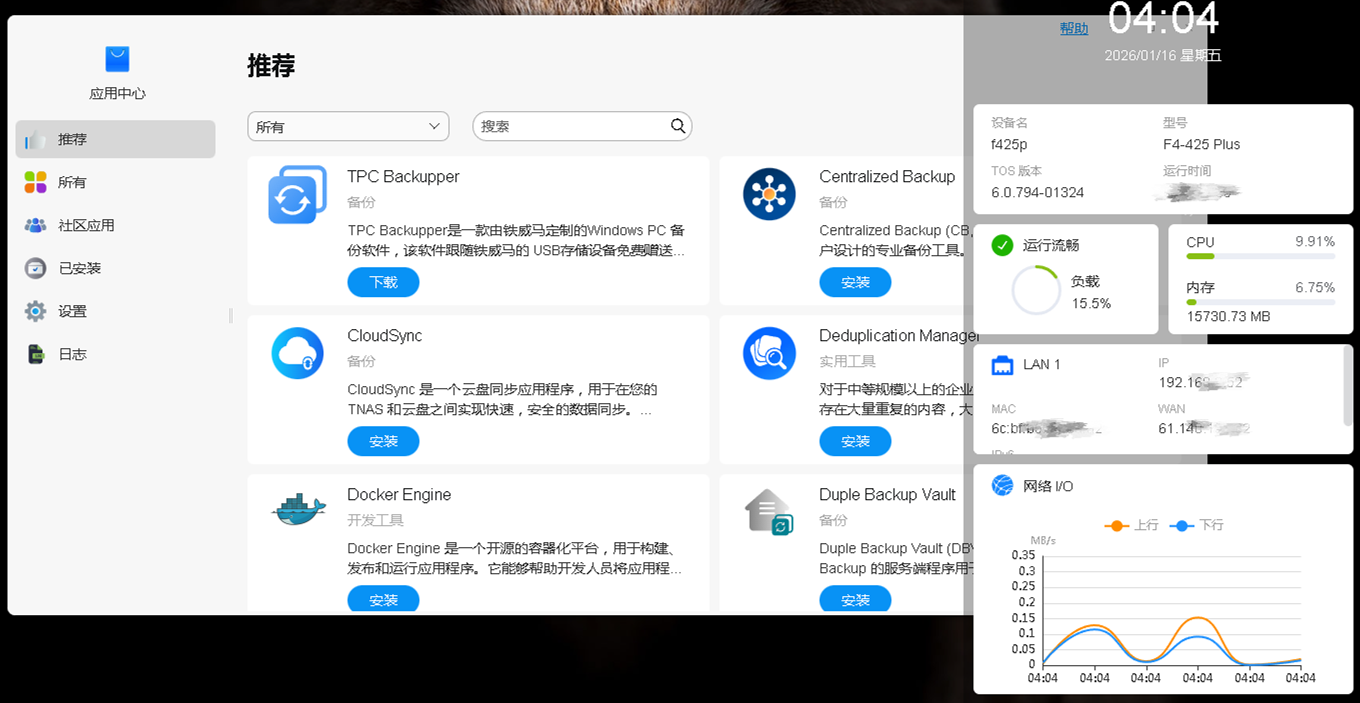The image size is (1360, 703).
Task: Open 设置 in the App Center sidebar
Action: (115, 311)
